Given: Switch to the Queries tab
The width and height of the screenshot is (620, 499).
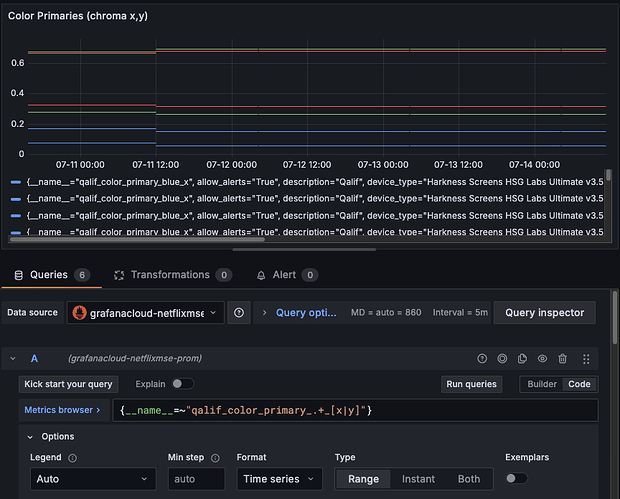Looking at the screenshot, I should click(52, 275).
